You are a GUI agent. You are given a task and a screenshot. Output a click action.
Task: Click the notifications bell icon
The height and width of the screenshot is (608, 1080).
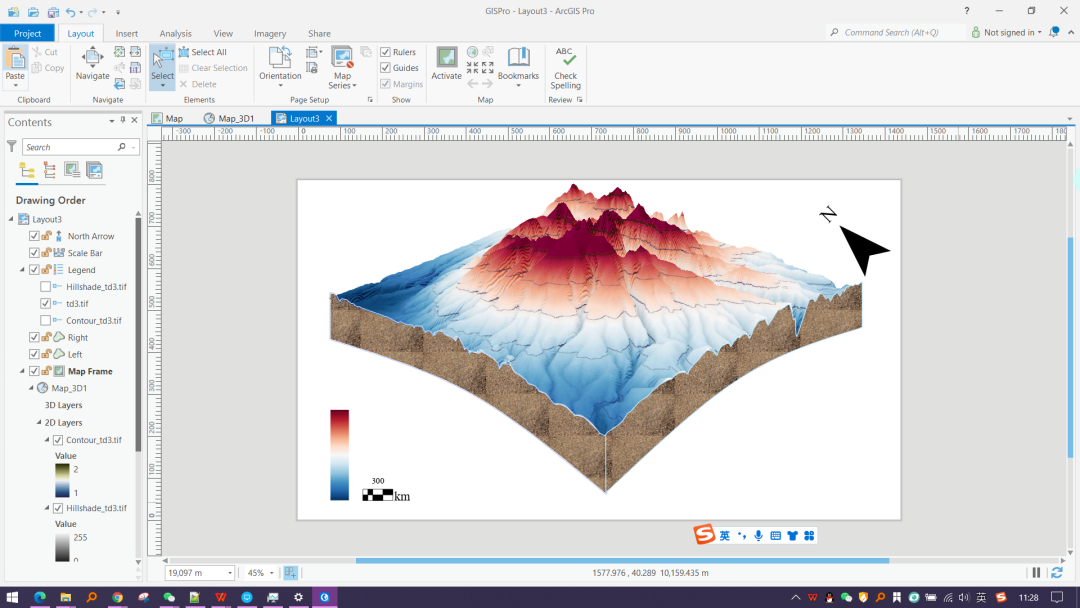click(x=1054, y=32)
